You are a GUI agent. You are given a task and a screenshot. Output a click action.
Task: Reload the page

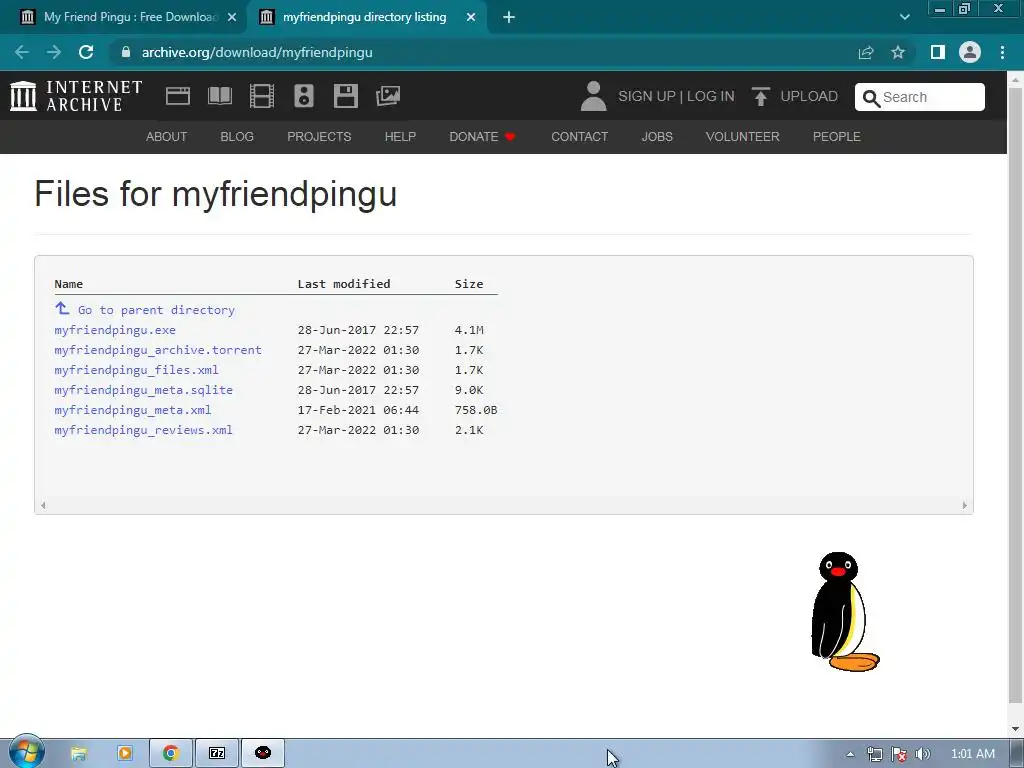[x=86, y=52]
